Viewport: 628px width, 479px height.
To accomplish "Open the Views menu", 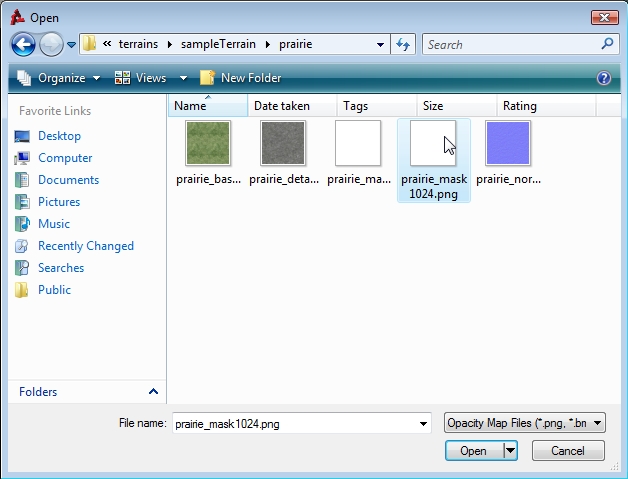I will click(x=151, y=78).
